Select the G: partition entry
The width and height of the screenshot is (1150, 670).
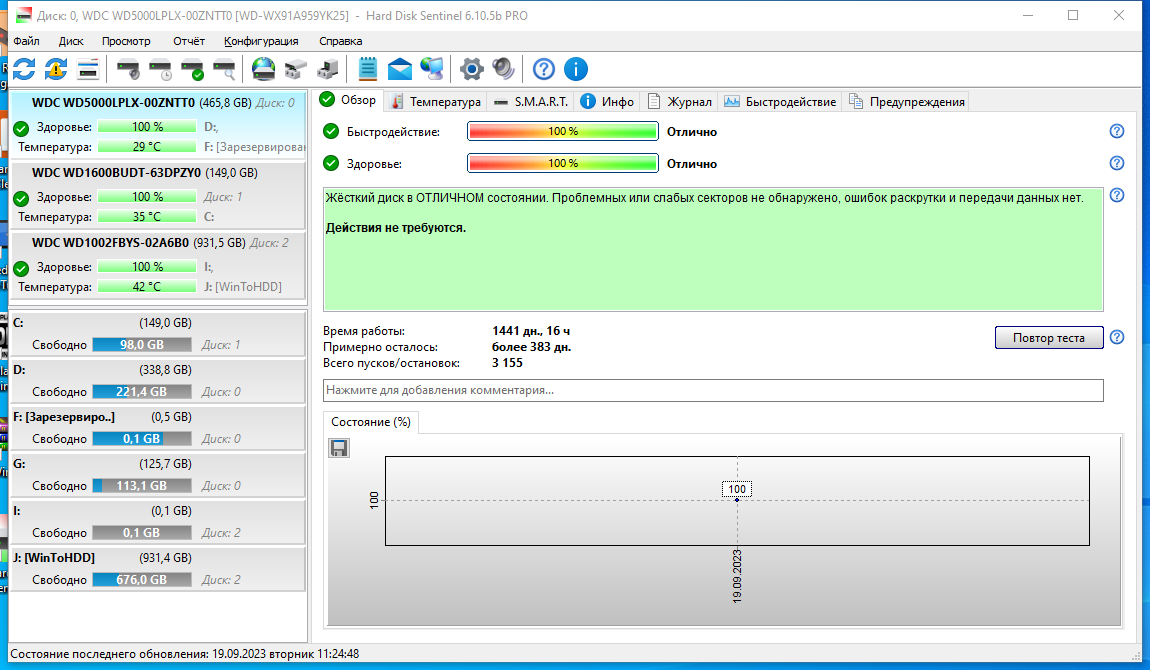pyautogui.click(x=158, y=474)
